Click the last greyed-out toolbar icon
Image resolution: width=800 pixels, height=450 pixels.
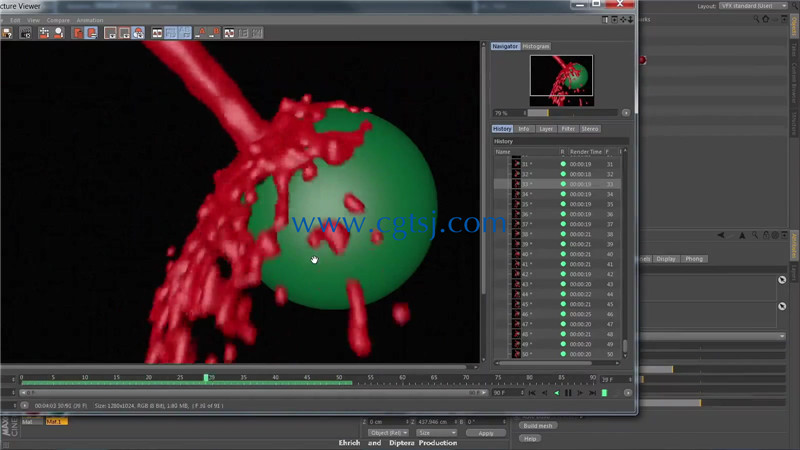click(257, 33)
